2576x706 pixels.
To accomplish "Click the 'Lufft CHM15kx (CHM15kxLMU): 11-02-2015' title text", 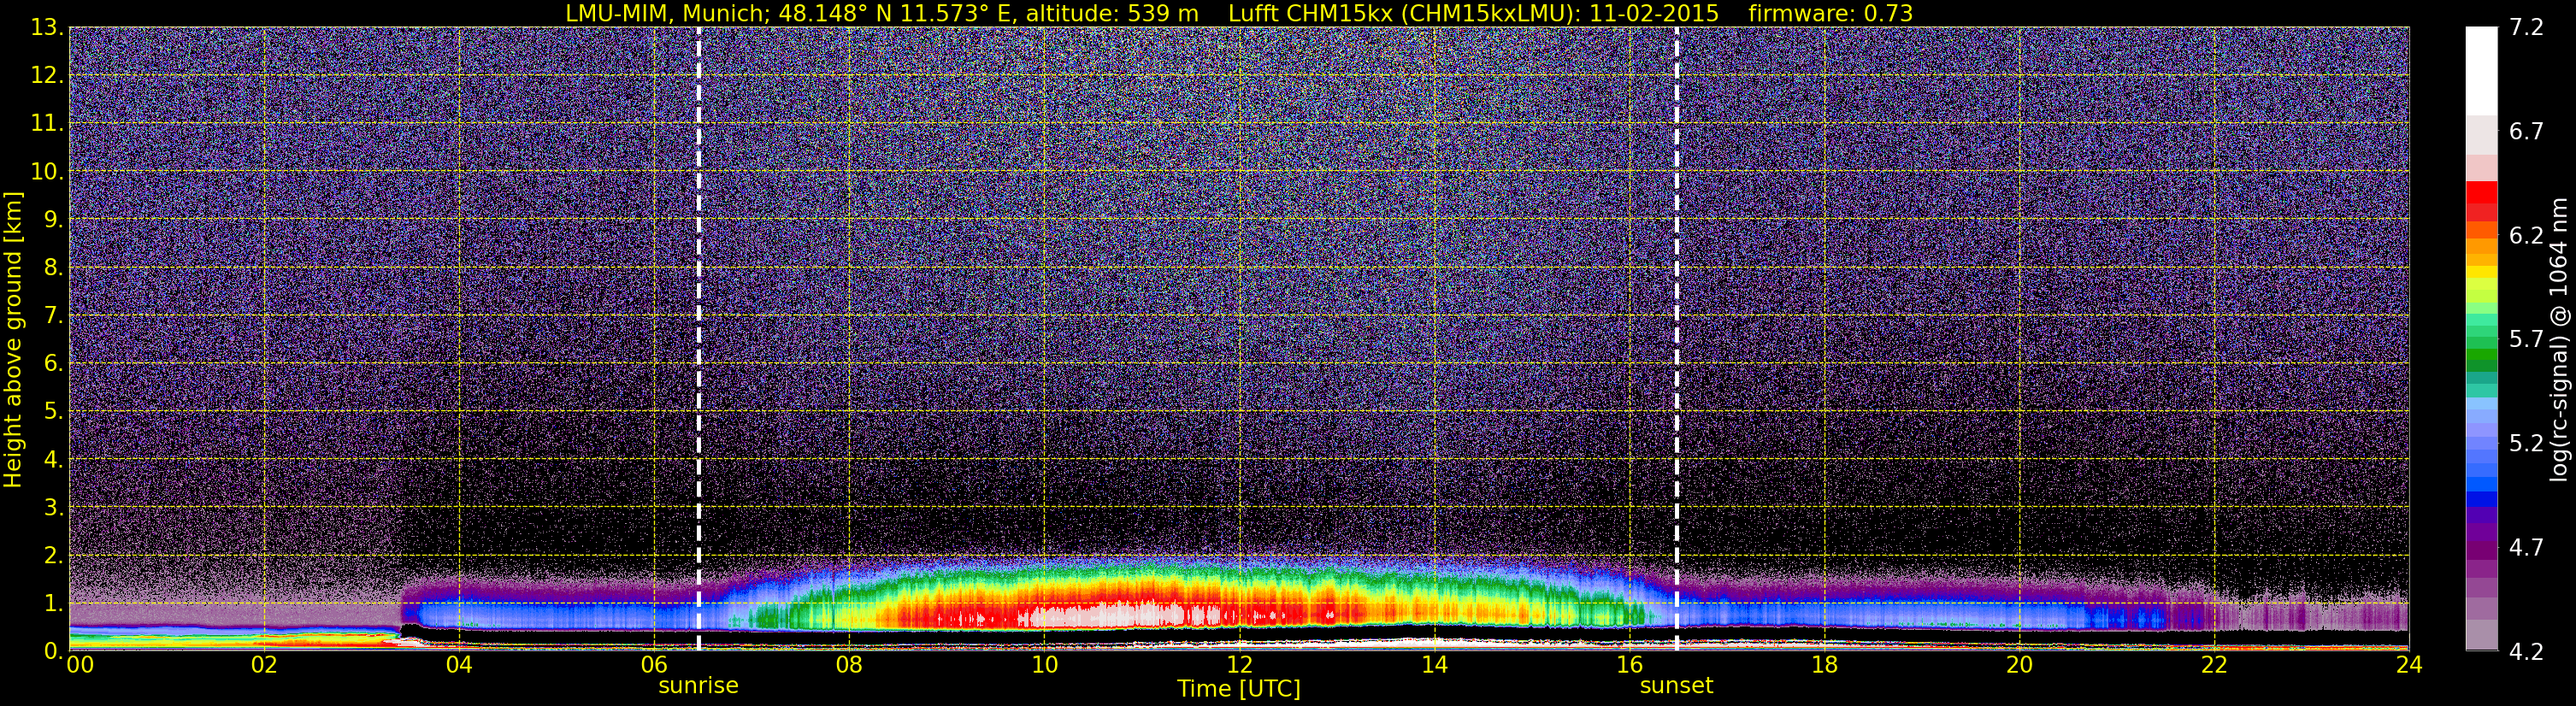I will pos(1473,13).
